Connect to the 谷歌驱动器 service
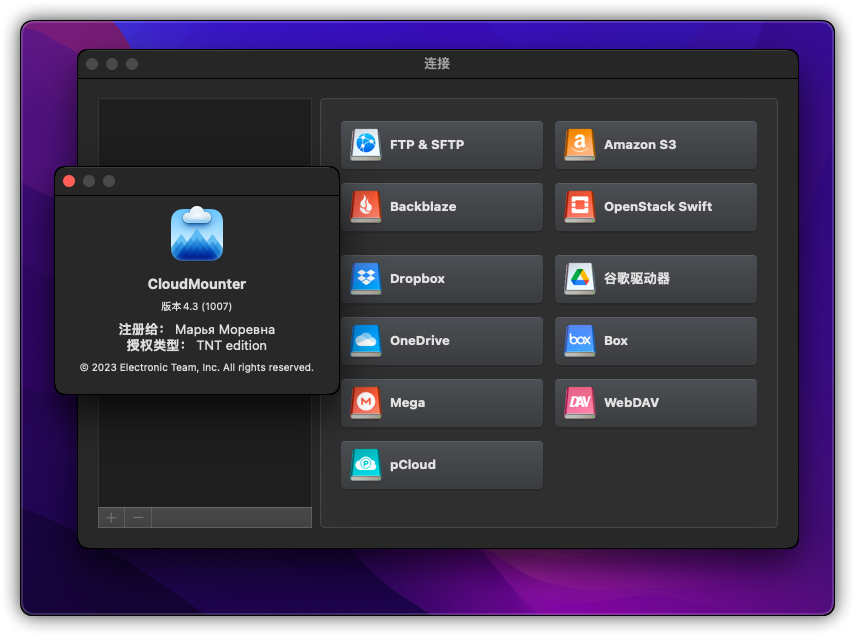 [x=655, y=279]
